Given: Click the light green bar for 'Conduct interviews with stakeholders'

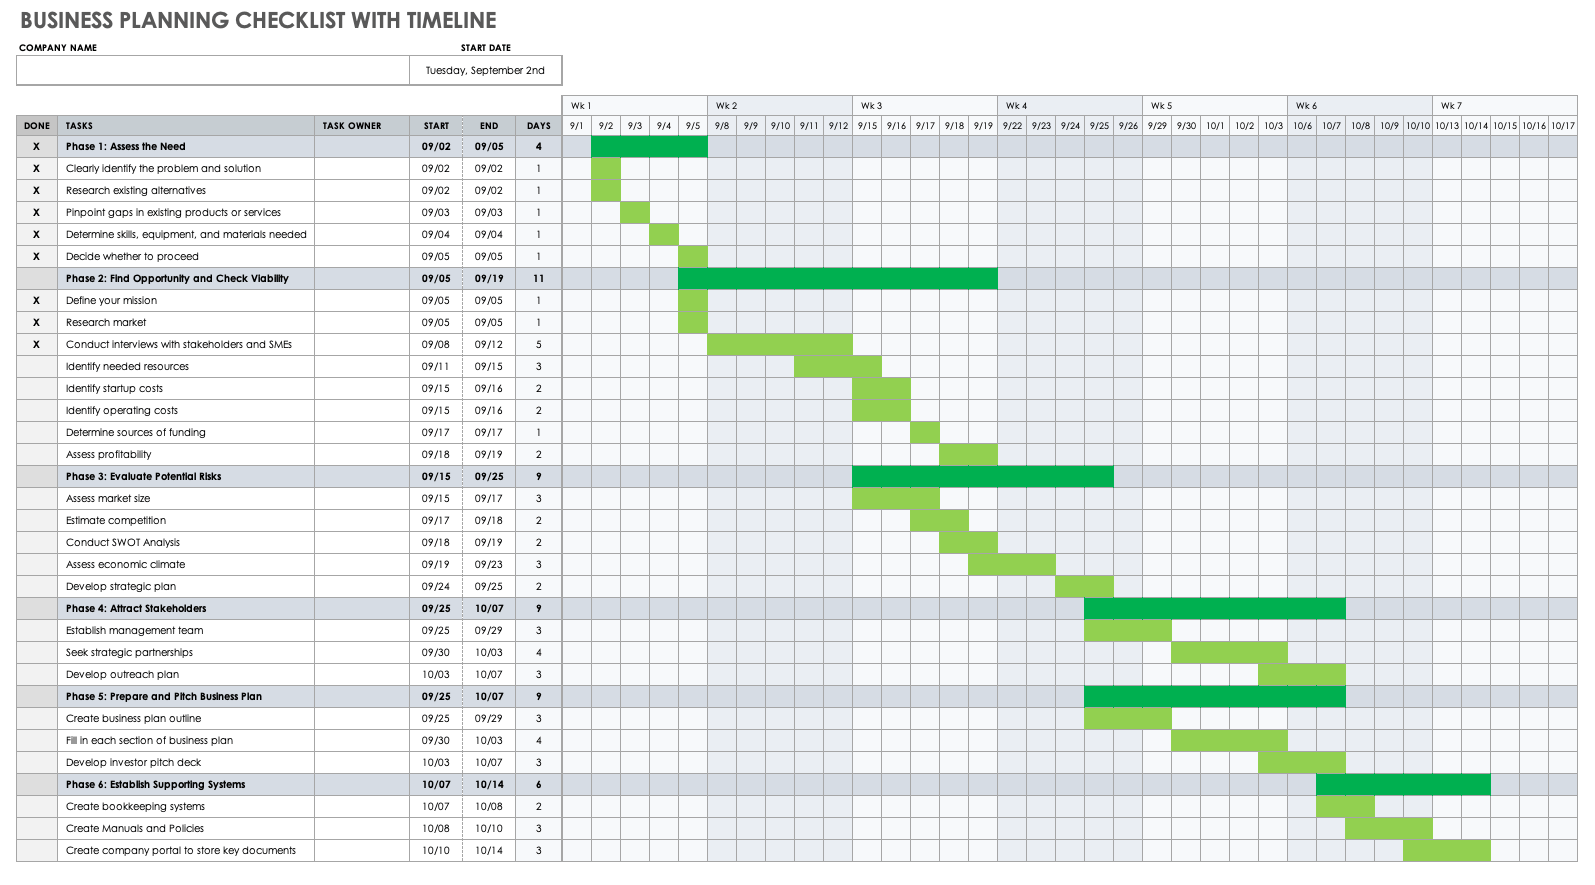Looking at the screenshot, I should (780, 345).
